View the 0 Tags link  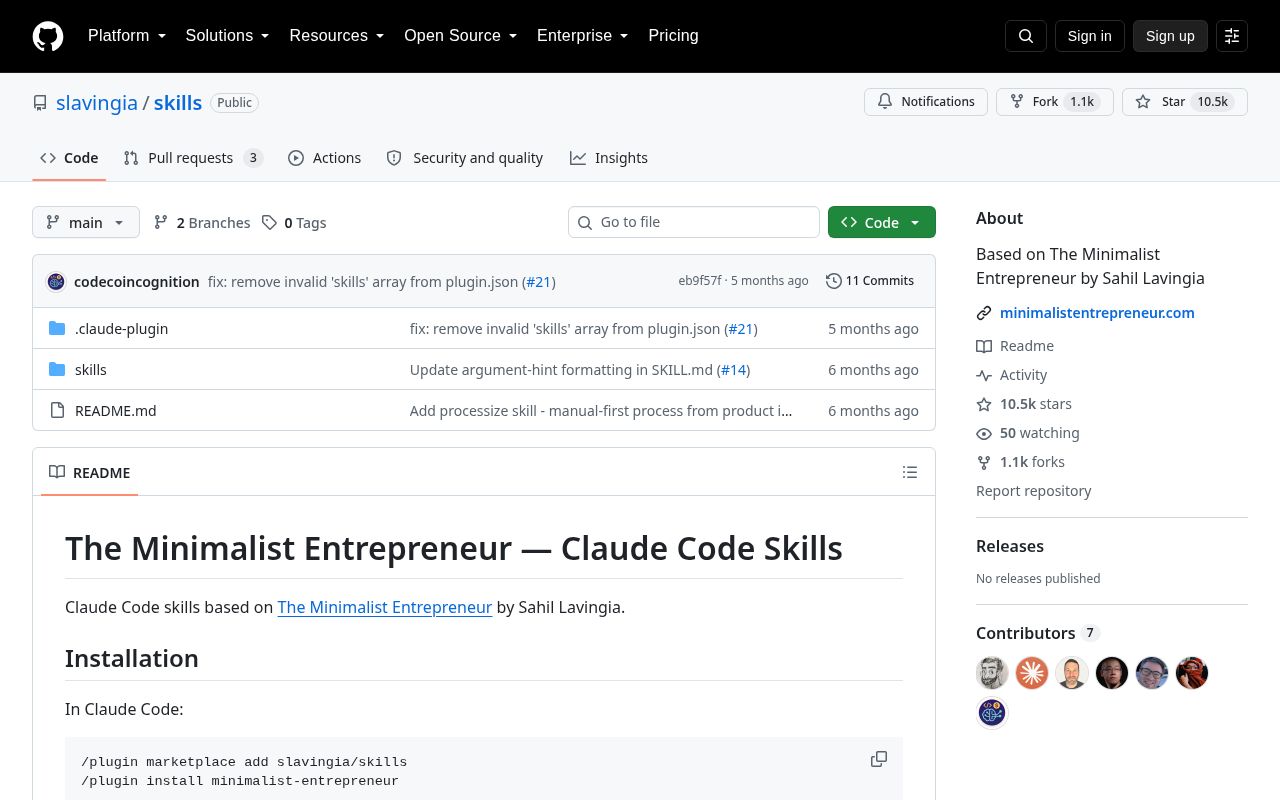pyautogui.click(x=294, y=222)
